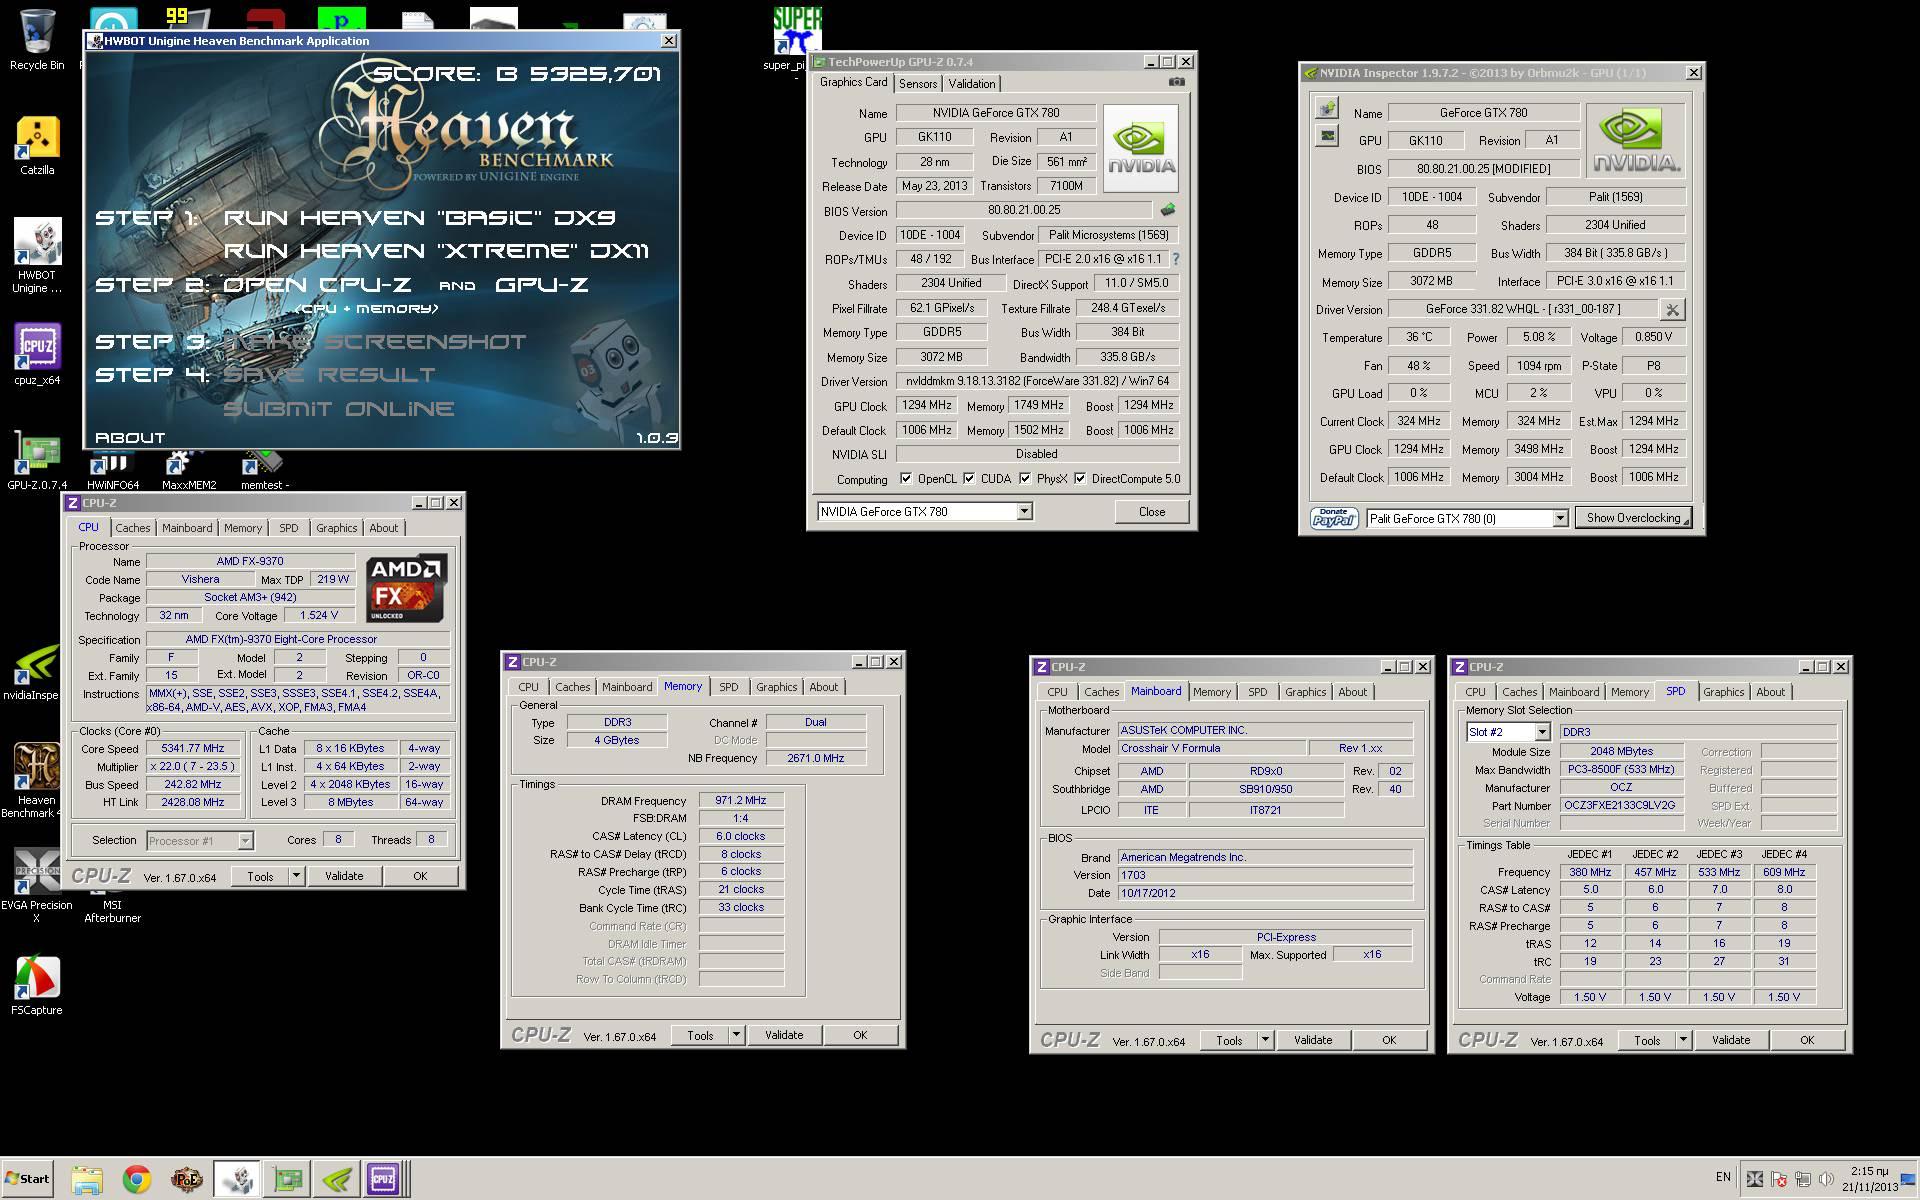Click the EN language indicator
Viewport: 1920px width, 1200px height.
(x=1723, y=1177)
